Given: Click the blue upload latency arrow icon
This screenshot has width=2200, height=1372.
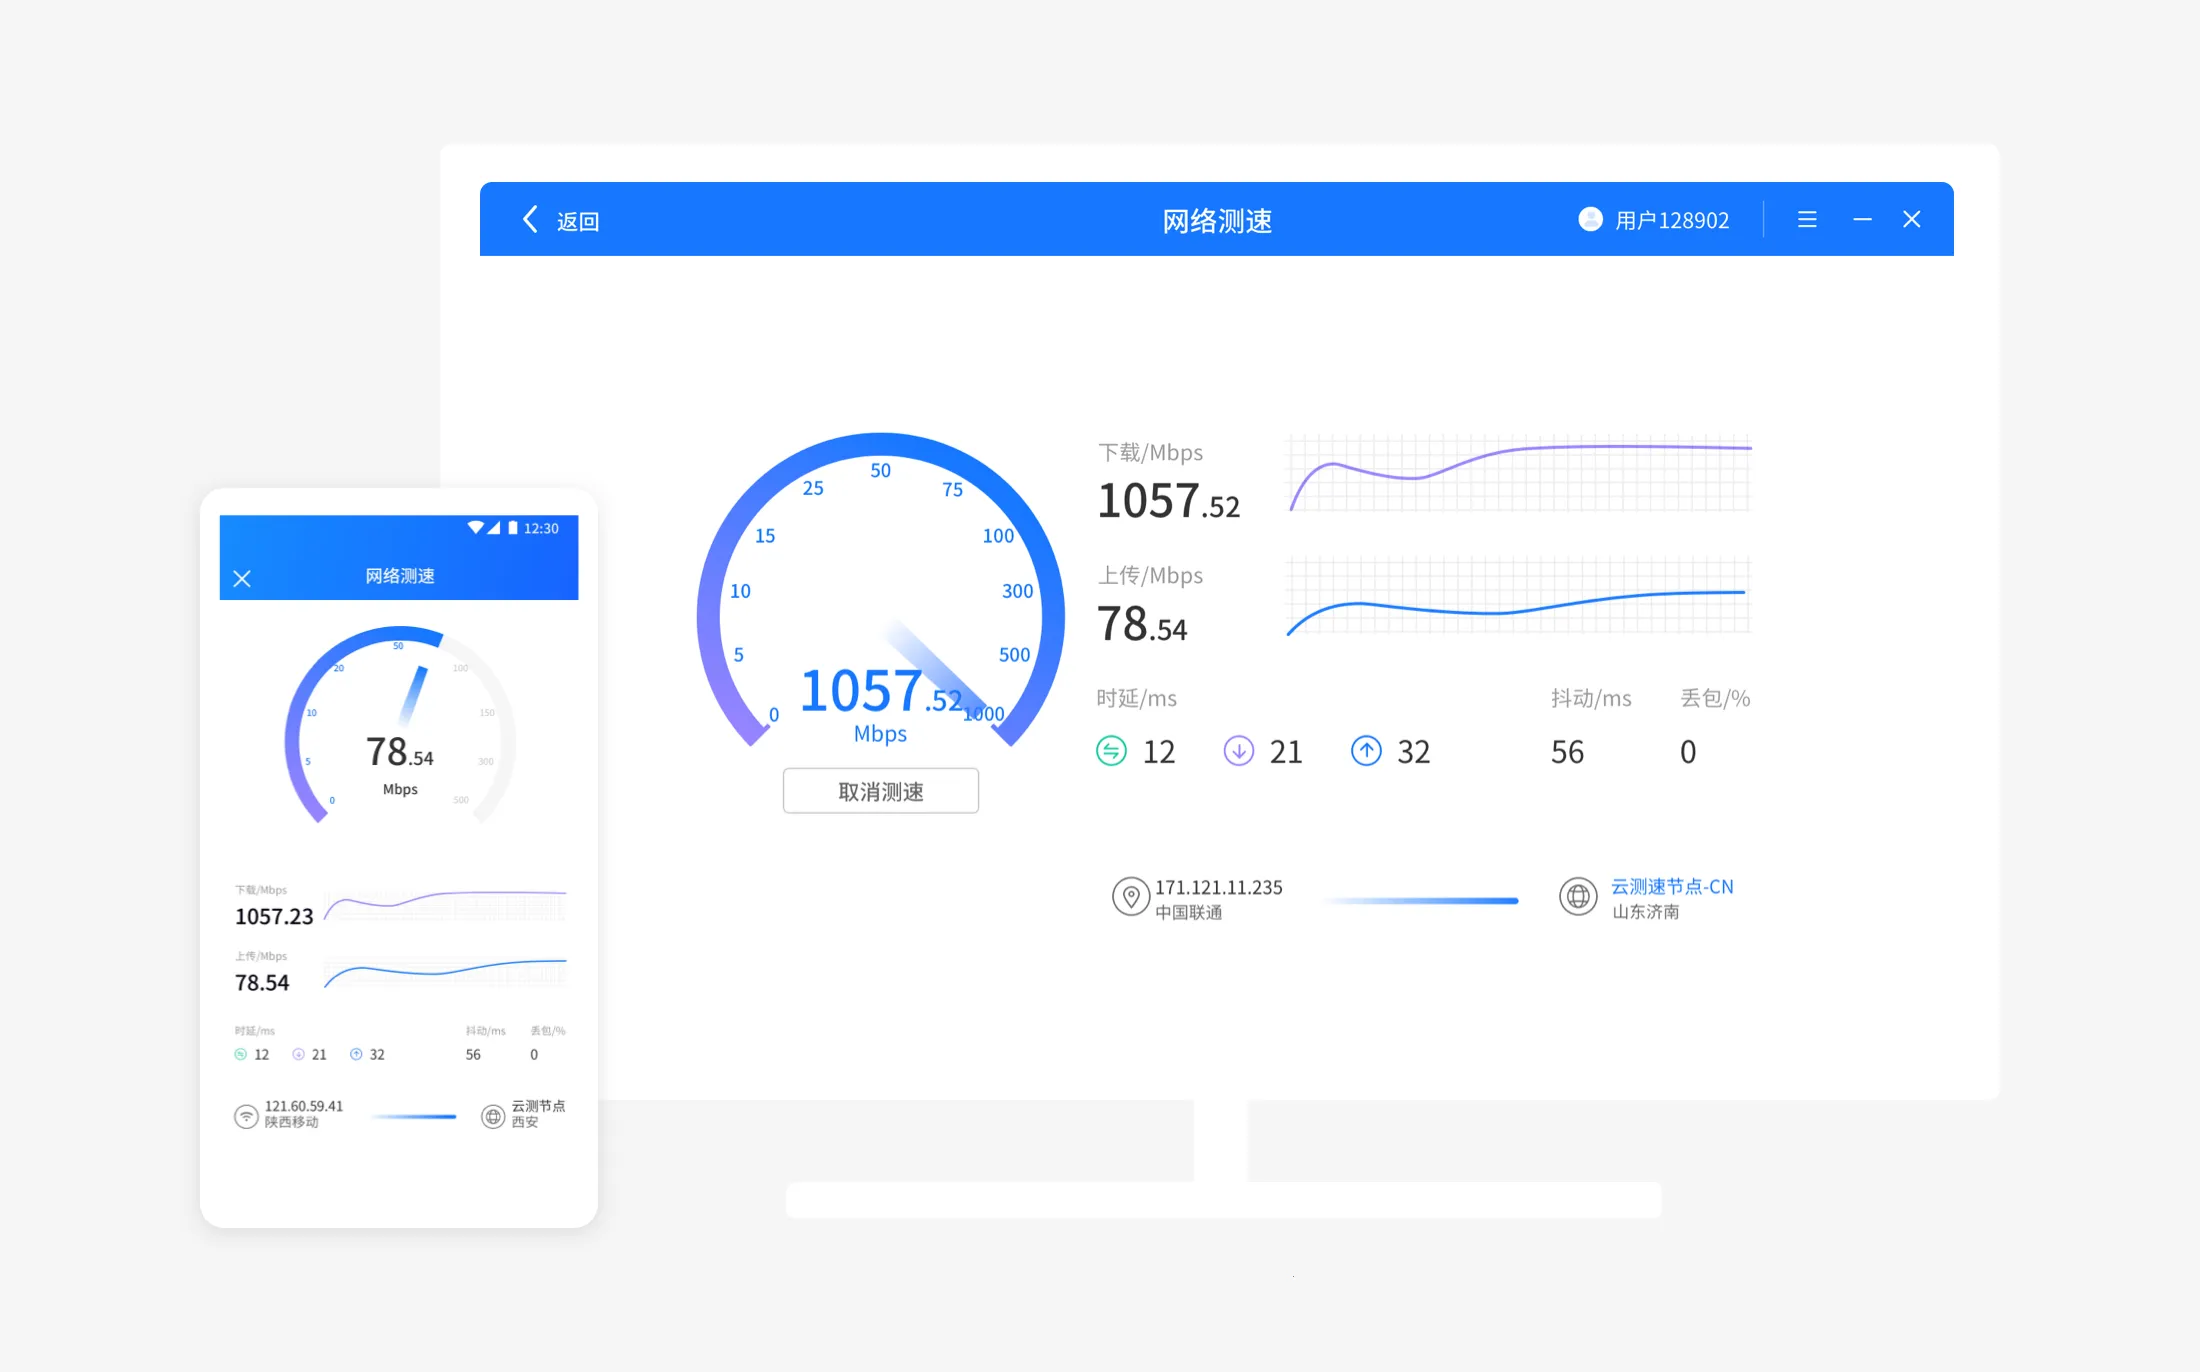Looking at the screenshot, I should (x=1367, y=751).
